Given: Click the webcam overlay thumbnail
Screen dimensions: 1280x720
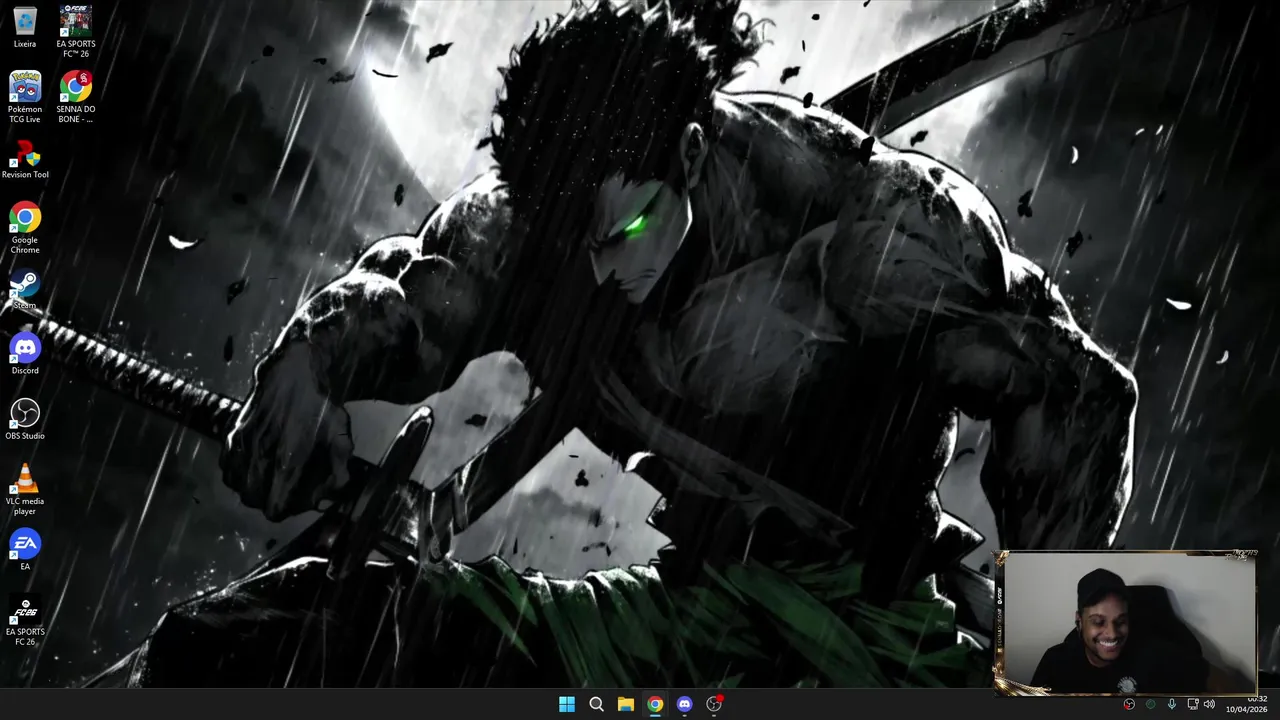Looking at the screenshot, I should point(1126,622).
